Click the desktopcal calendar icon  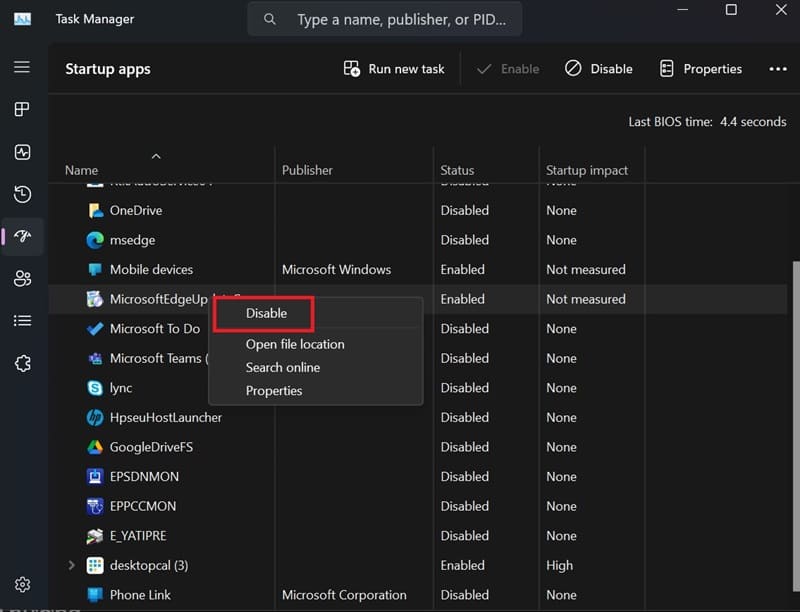coord(95,565)
